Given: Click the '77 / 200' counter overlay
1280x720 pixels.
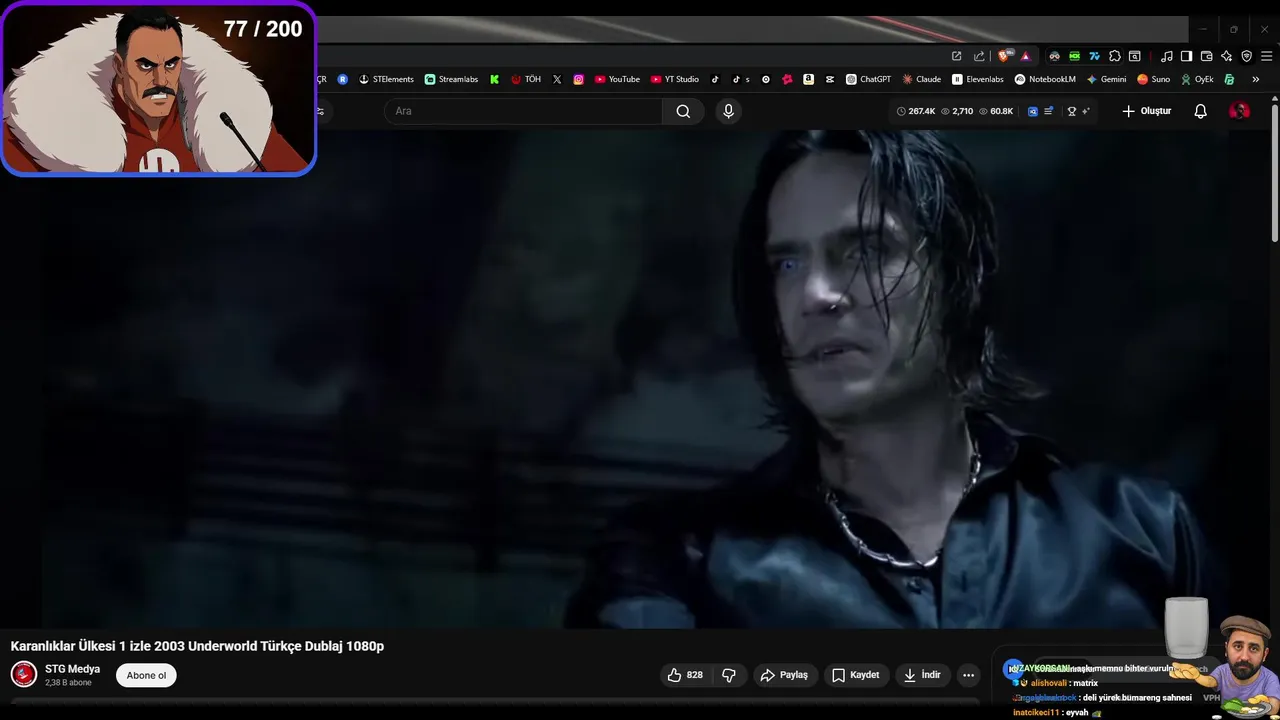Looking at the screenshot, I should [263, 29].
